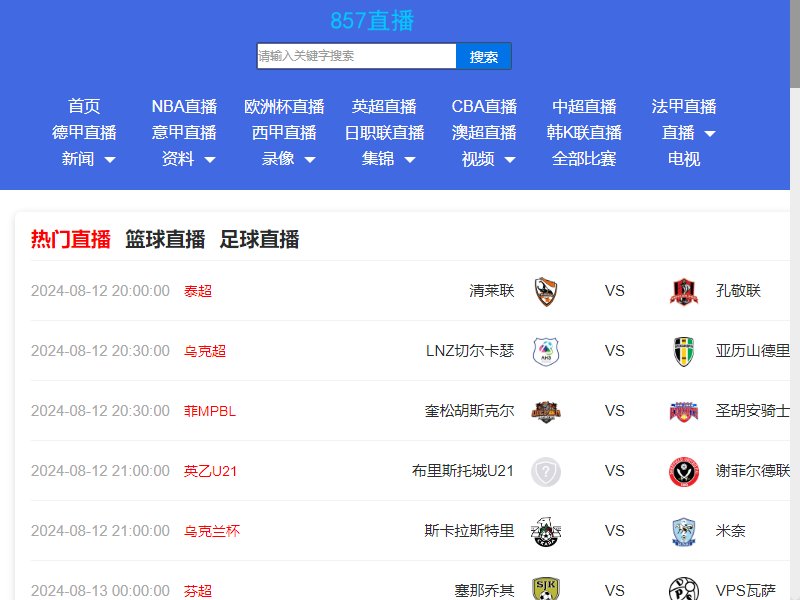
Task: Open the 英乙U21 league link
Action: [x=210, y=471]
